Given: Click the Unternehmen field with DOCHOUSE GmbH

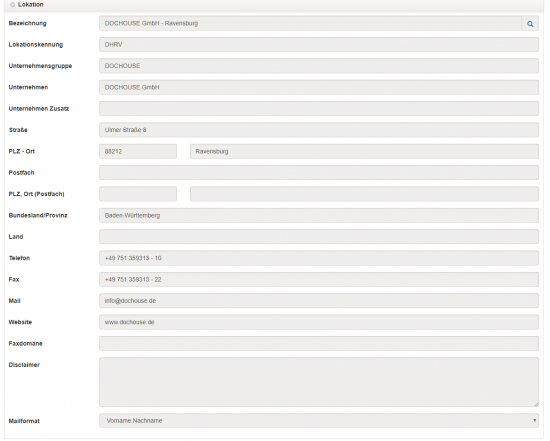Looking at the screenshot, I should 319,87.
